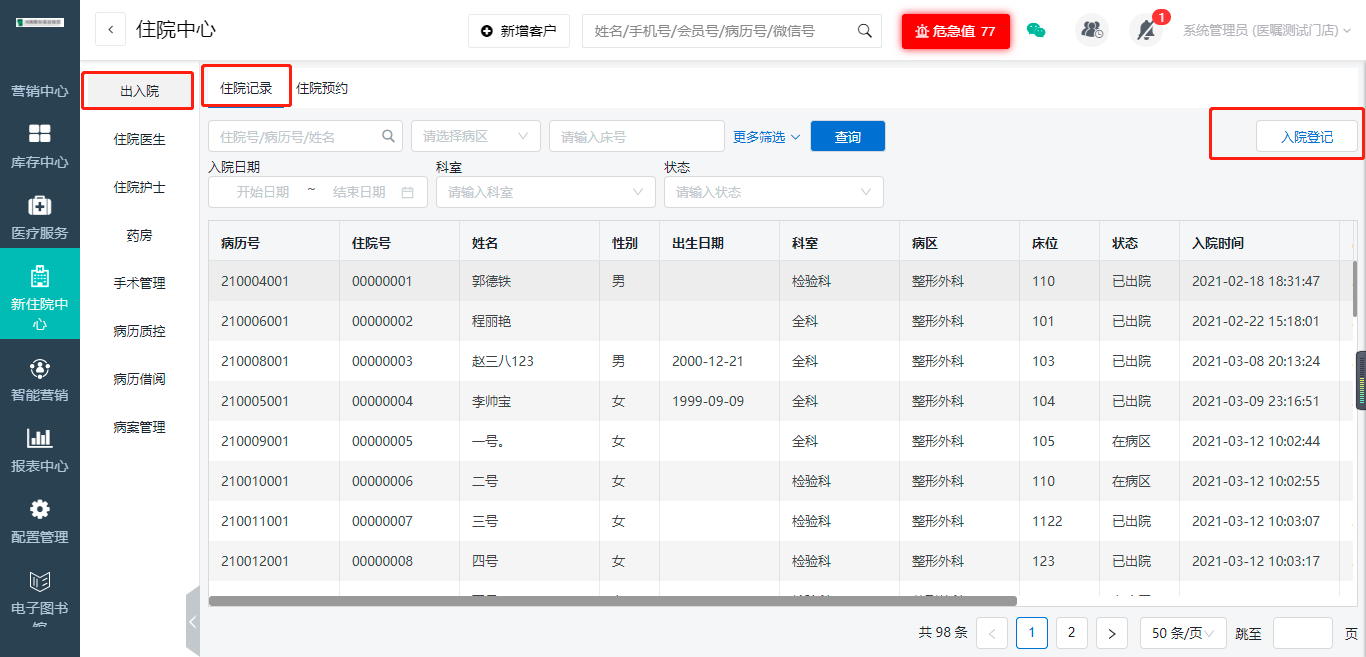Select the 出入院 menu item
This screenshot has width=1366, height=657.
click(x=139, y=91)
